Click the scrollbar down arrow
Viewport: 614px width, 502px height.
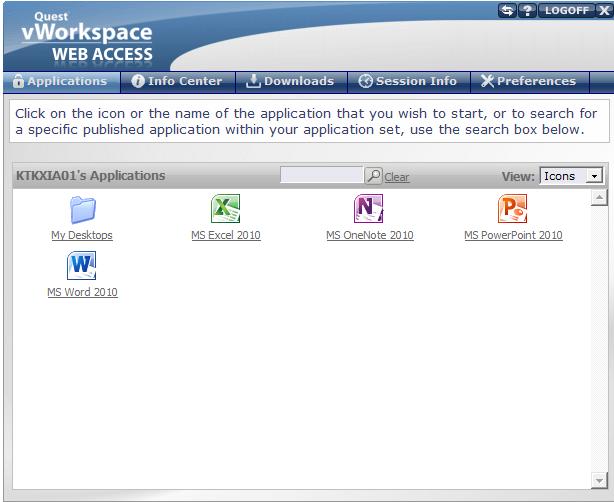point(599,480)
